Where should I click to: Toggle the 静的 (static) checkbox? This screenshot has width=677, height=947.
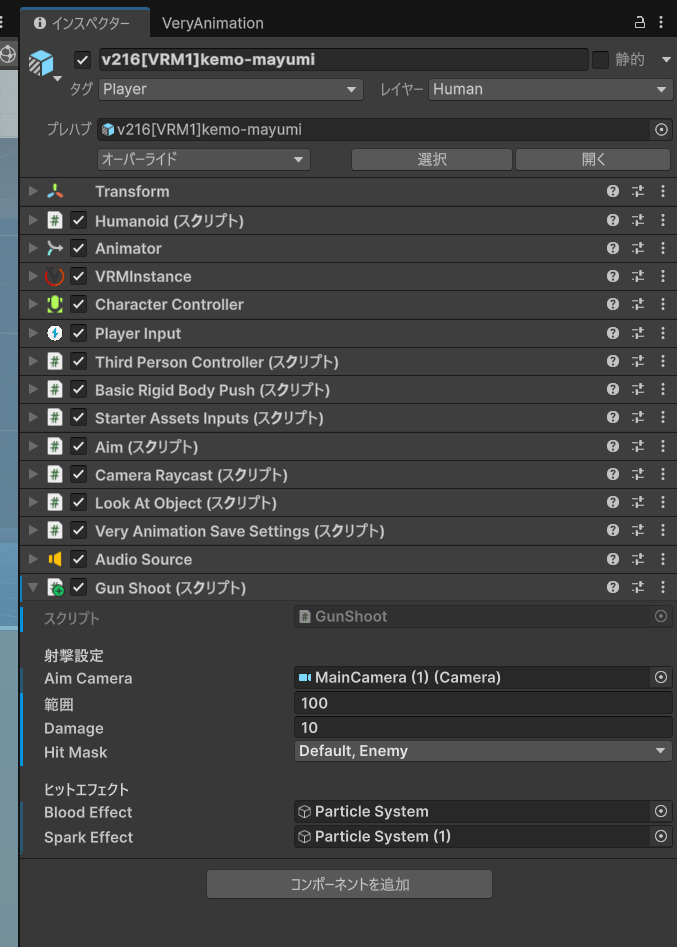pyautogui.click(x=600, y=60)
